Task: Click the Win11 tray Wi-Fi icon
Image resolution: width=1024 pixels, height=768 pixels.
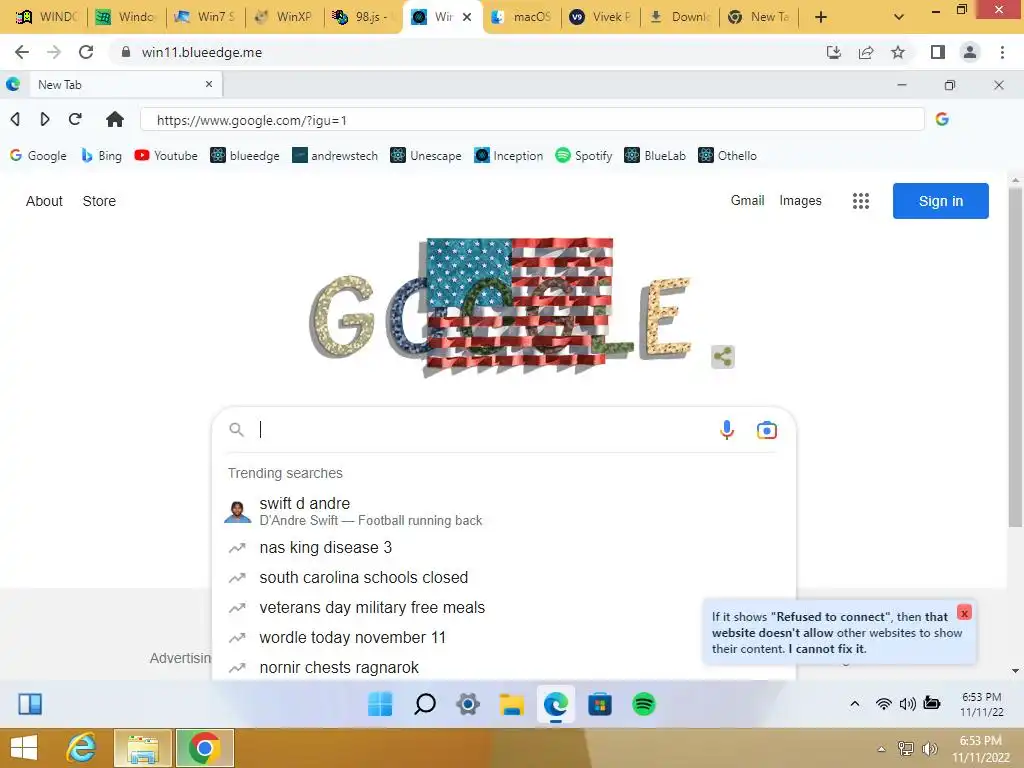Action: (x=884, y=703)
